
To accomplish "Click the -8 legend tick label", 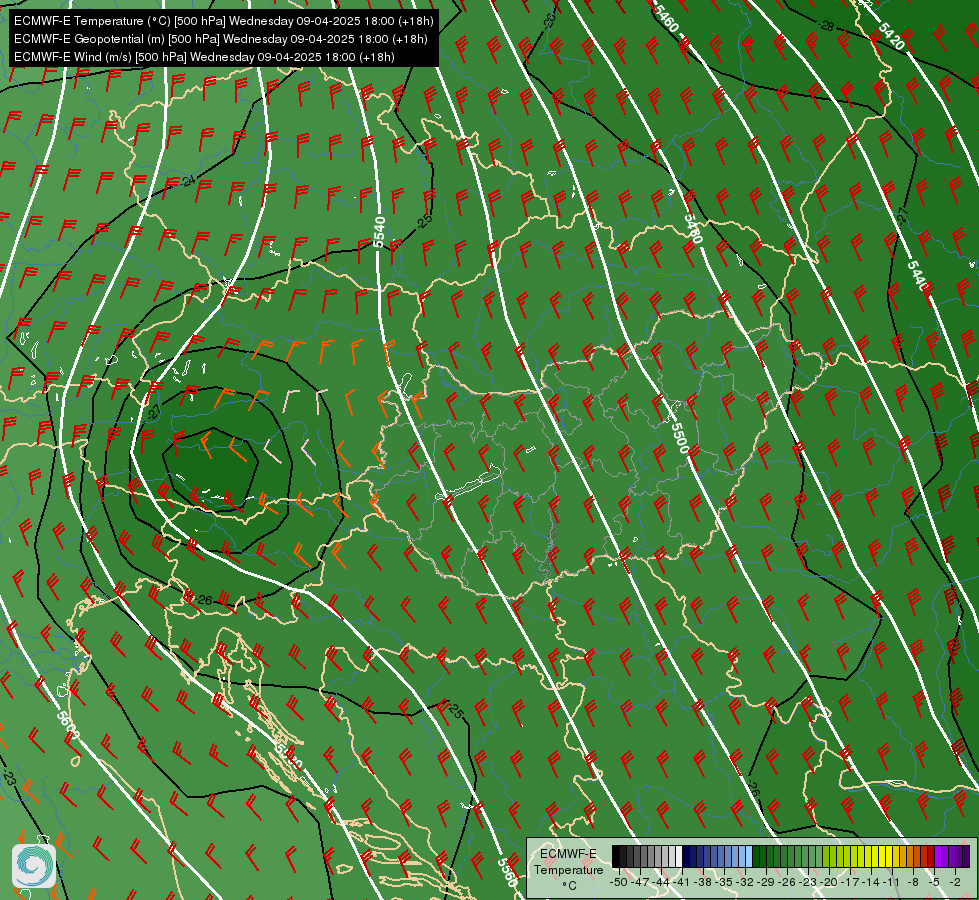I will coord(913,882).
